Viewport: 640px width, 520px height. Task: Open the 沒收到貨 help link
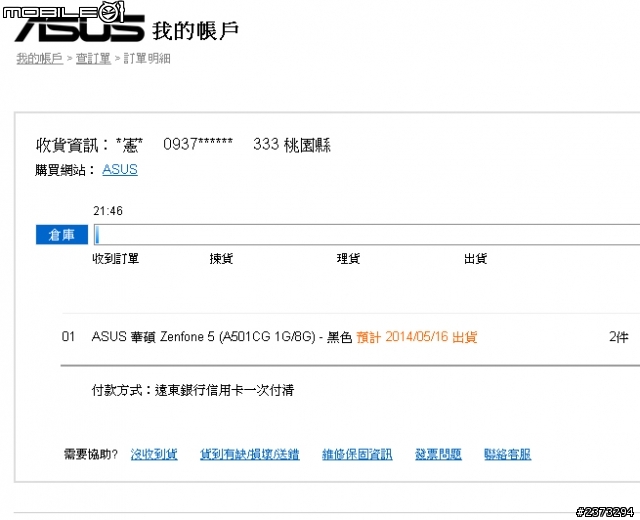point(154,454)
